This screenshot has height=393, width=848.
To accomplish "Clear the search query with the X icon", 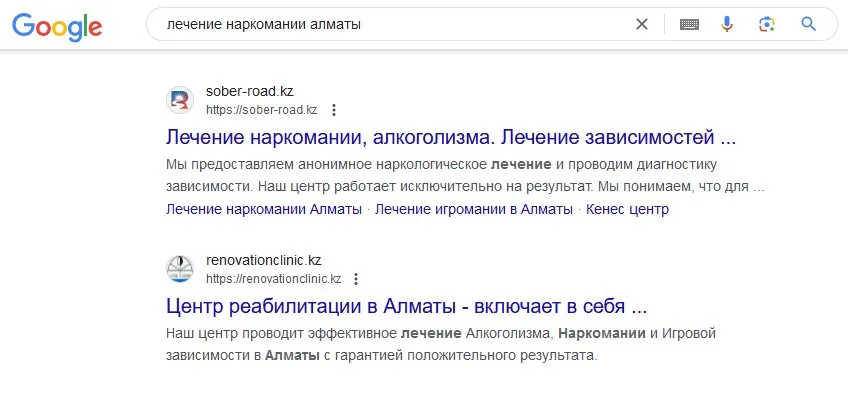I will (641, 24).
